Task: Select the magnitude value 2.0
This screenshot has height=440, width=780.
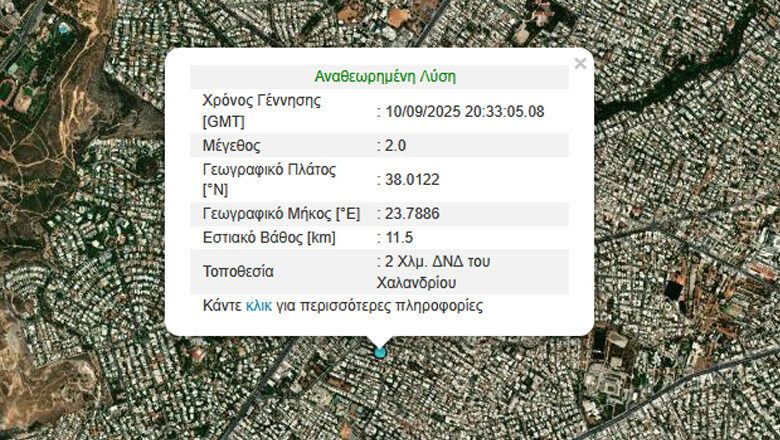Action: click(395, 146)
